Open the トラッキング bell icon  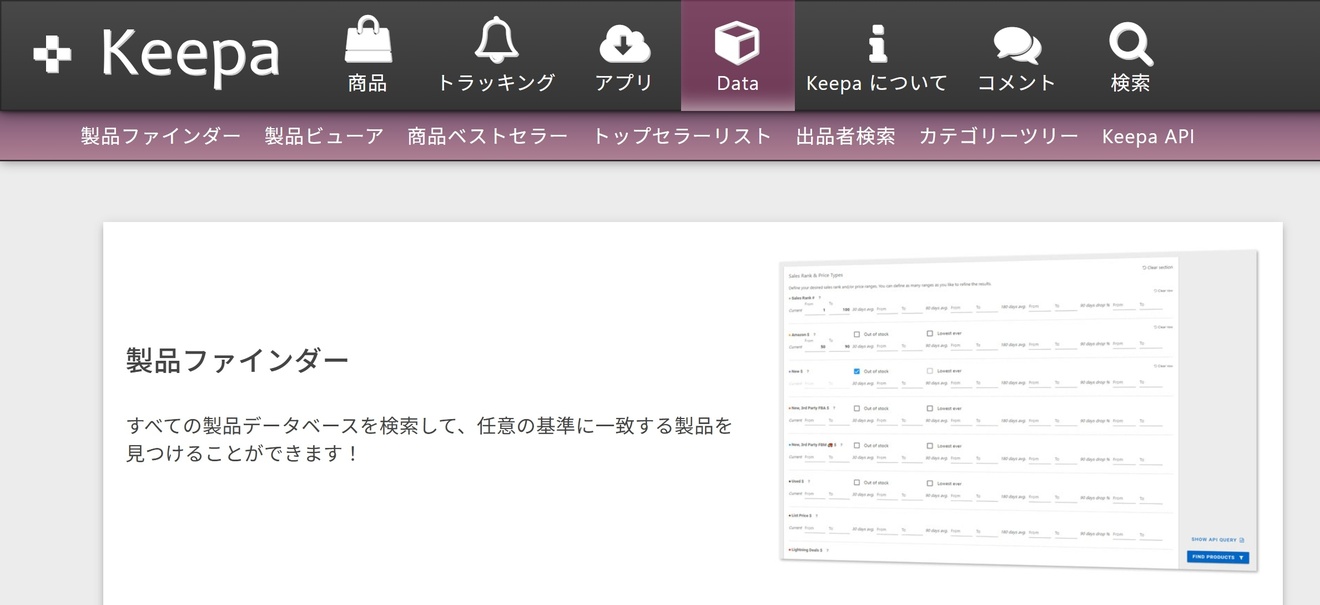tap(497, 41)
